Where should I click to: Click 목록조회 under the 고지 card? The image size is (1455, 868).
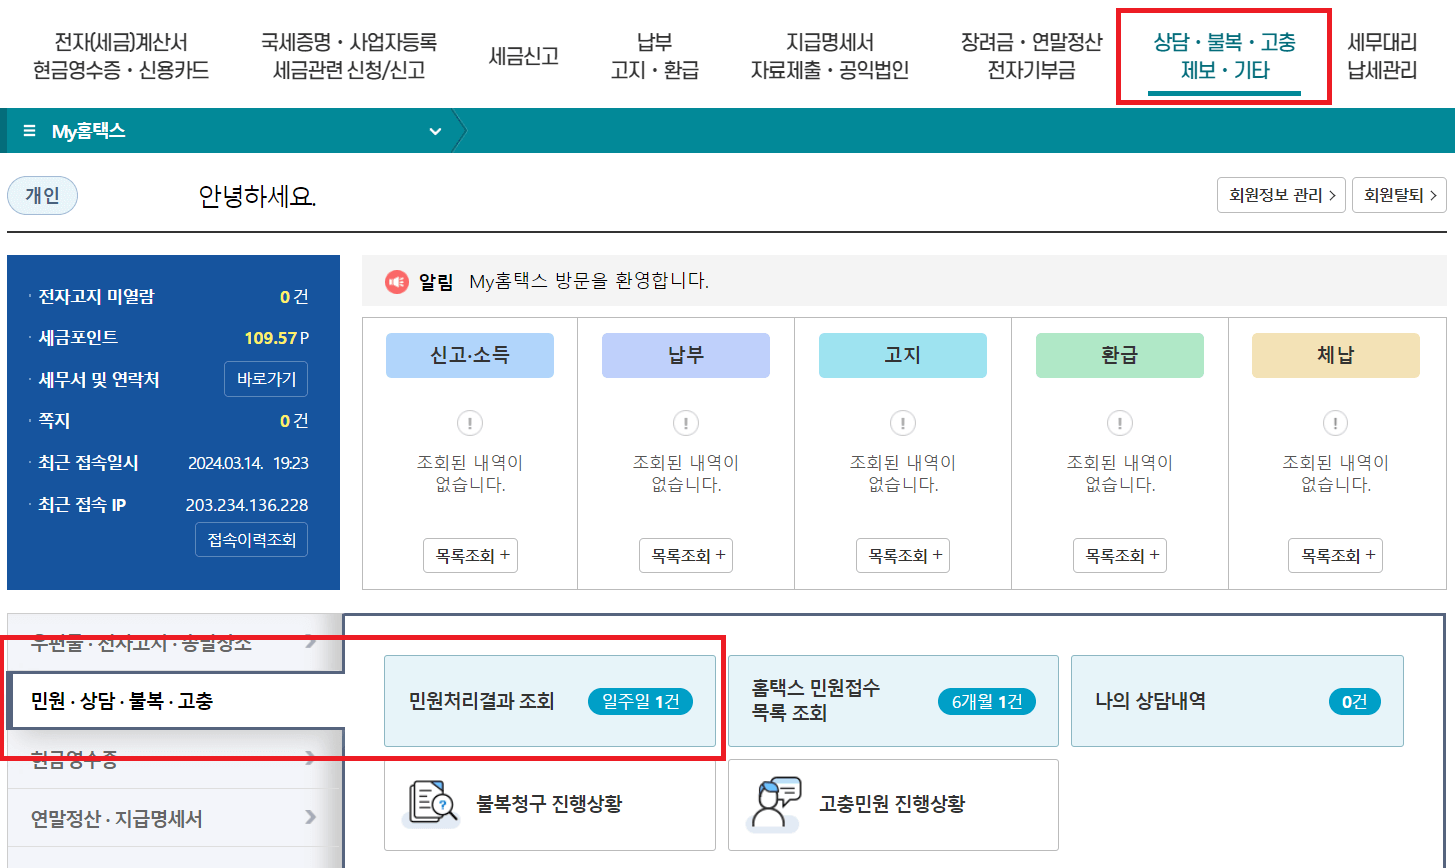tap(902, 555)
